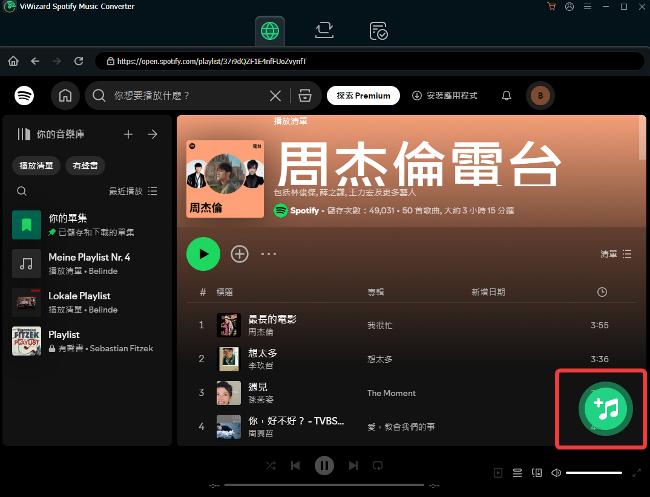Click the Premium upgrade button
Viewport: 650px width, 497px height.
click(363, 96)
